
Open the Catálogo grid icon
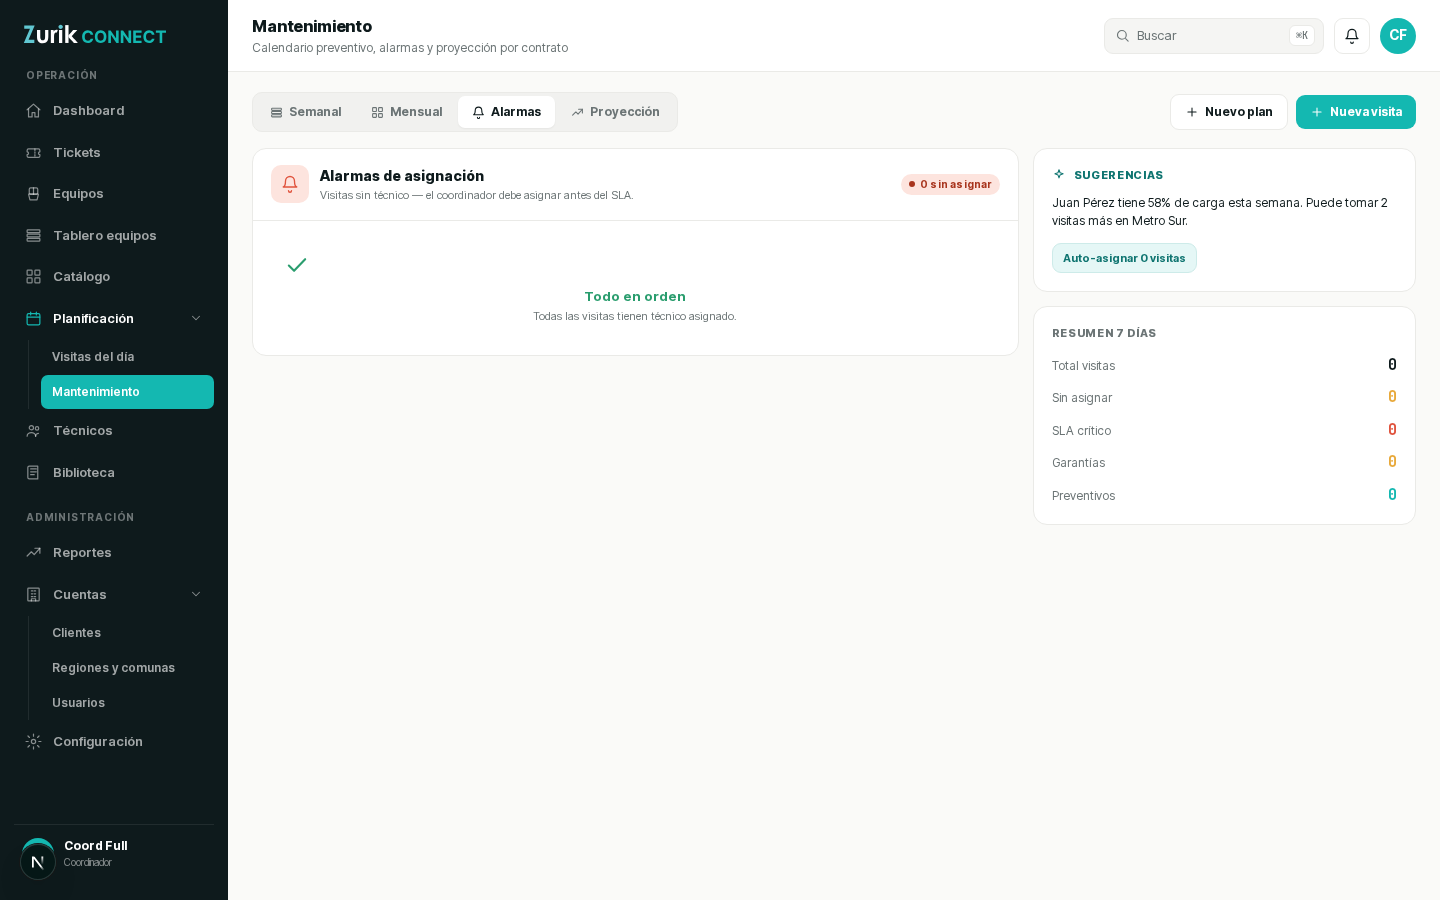click(x=34, y=277)
